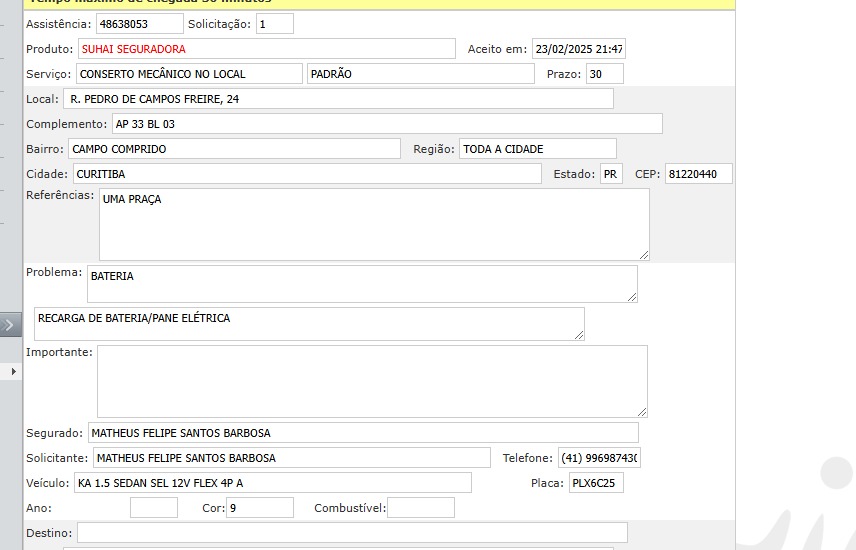Click the empty Importante text area

click(372, 381)
